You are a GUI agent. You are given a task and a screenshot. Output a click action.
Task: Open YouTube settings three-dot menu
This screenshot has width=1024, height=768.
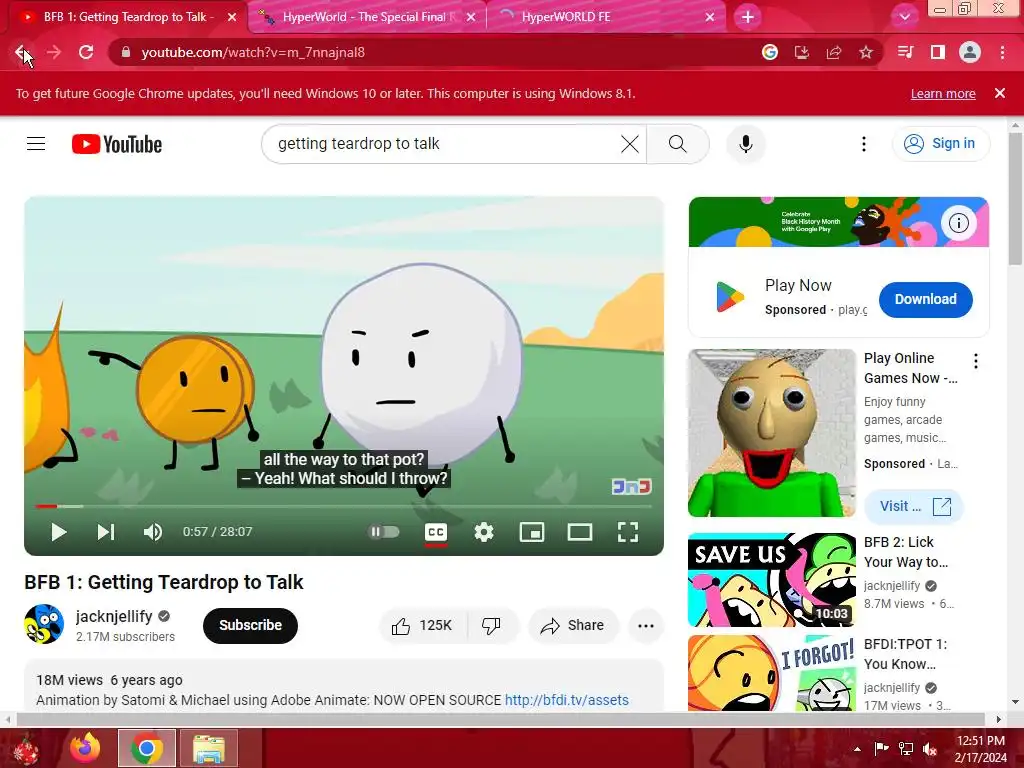click(x=864, y=144)
